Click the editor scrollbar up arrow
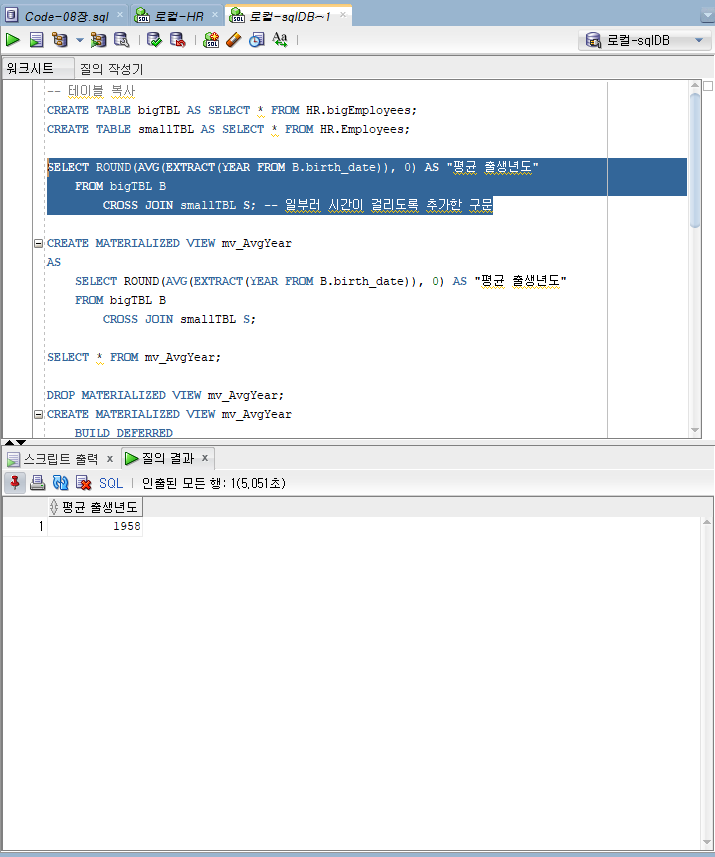The height and width of the screenshot is (857, 715). 695,85
